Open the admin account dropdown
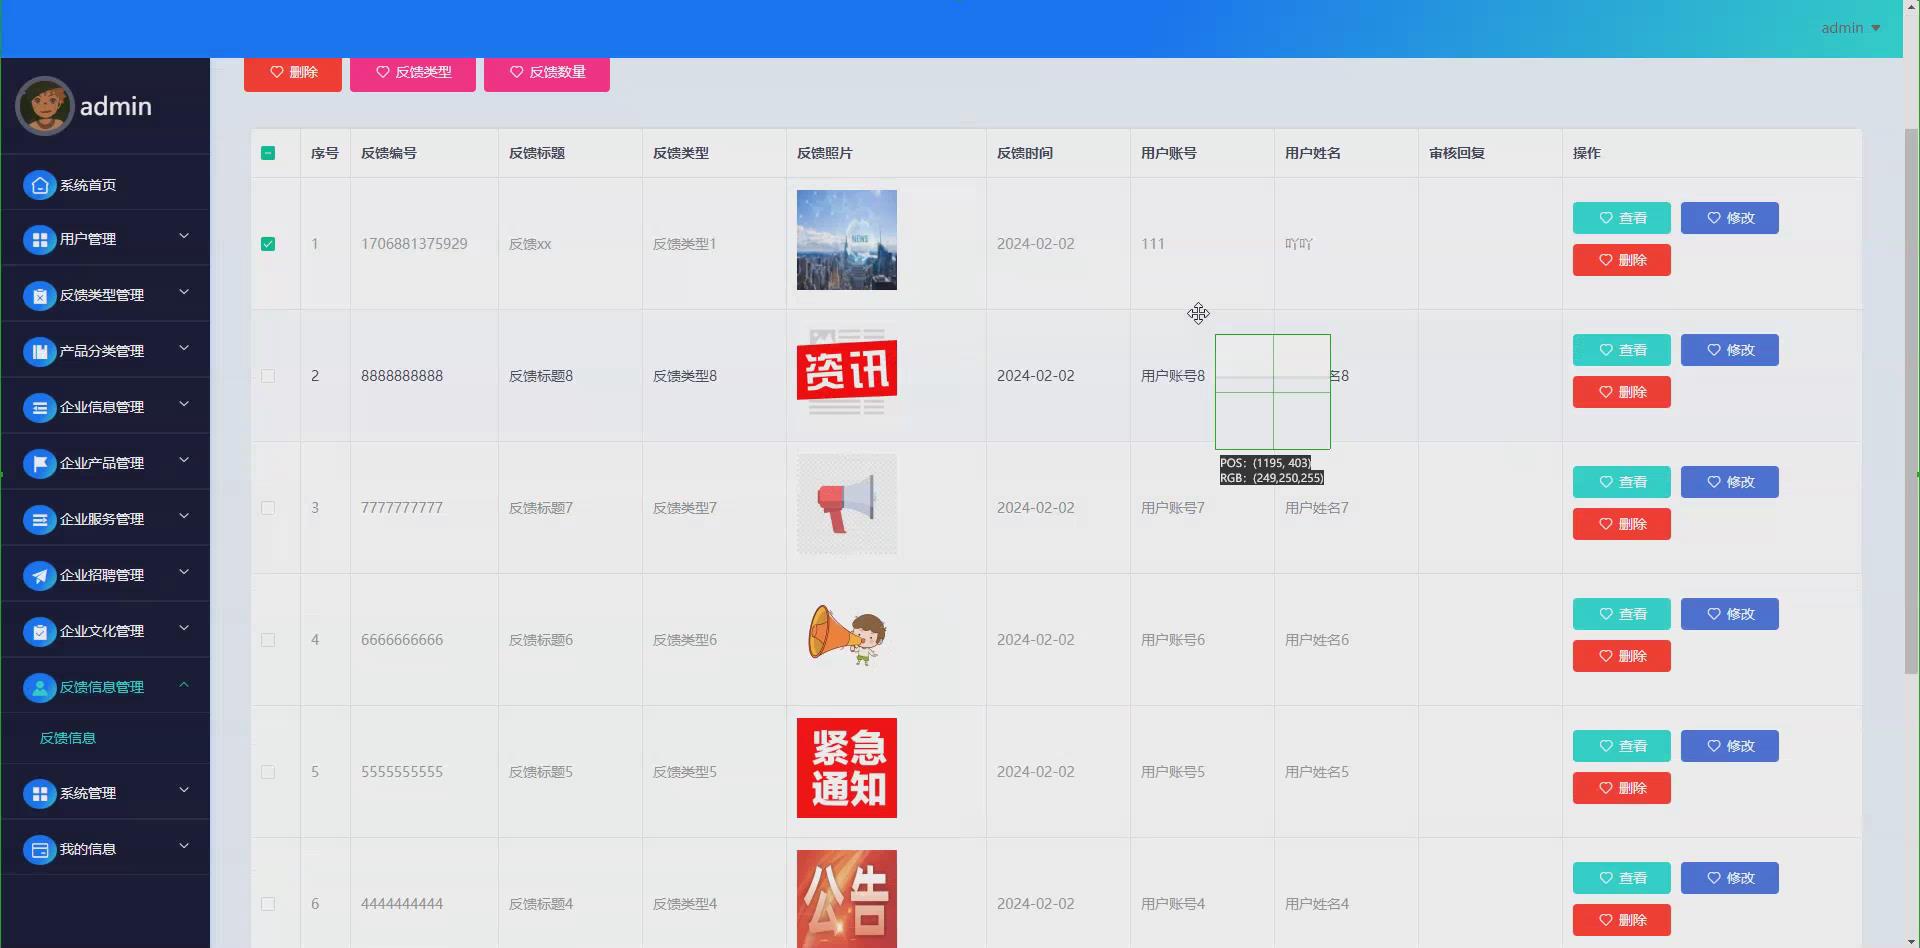 pyautogui.click(x=1849, y=27)
